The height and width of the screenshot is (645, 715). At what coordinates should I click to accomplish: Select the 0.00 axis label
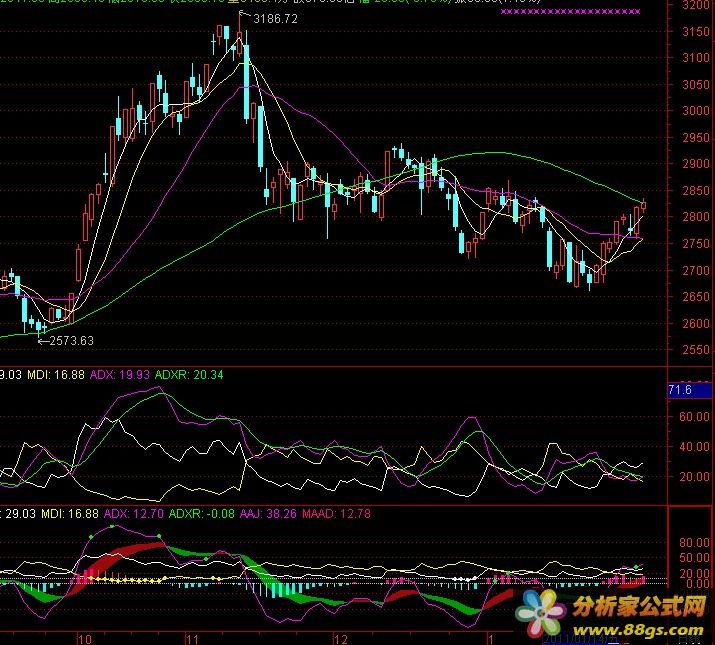[x=698, y=583]
